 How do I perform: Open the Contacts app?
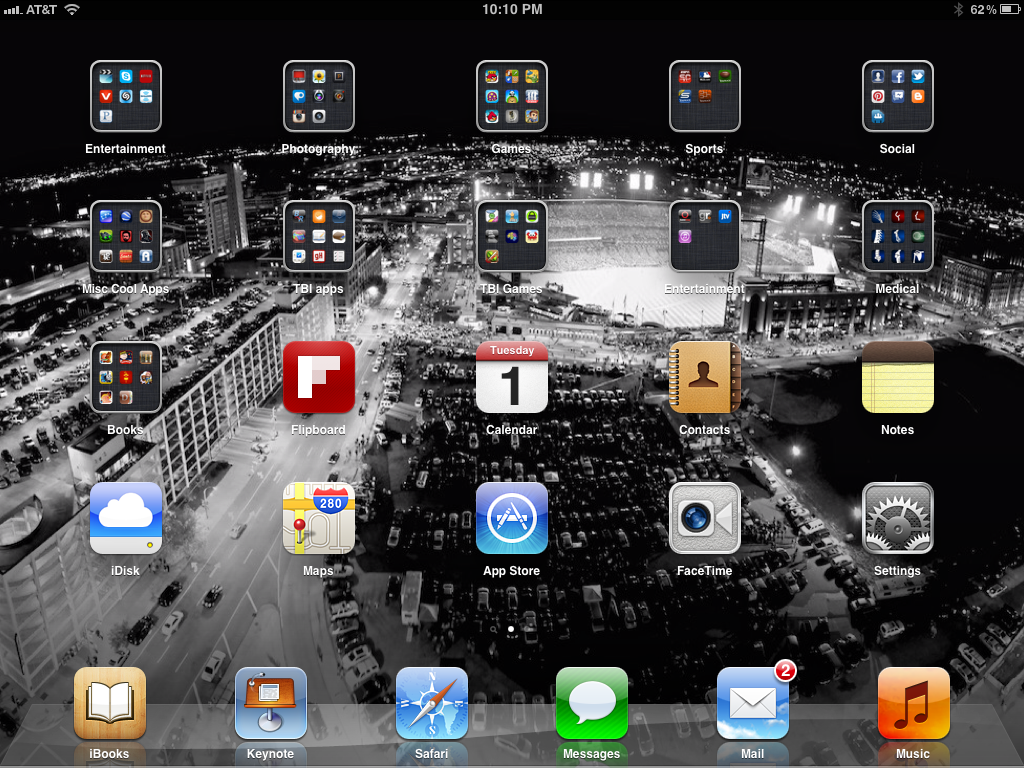[705, 377]
